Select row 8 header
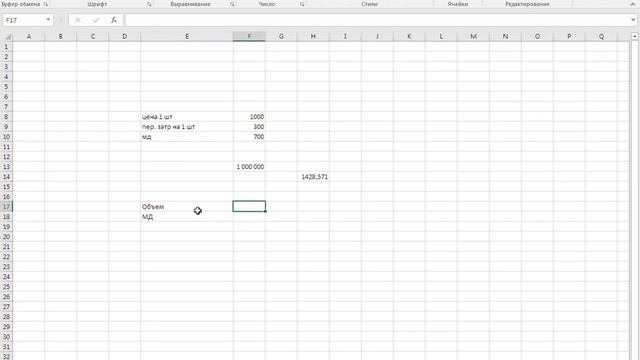This screenshot has width=640, height=360. [6, 117]
